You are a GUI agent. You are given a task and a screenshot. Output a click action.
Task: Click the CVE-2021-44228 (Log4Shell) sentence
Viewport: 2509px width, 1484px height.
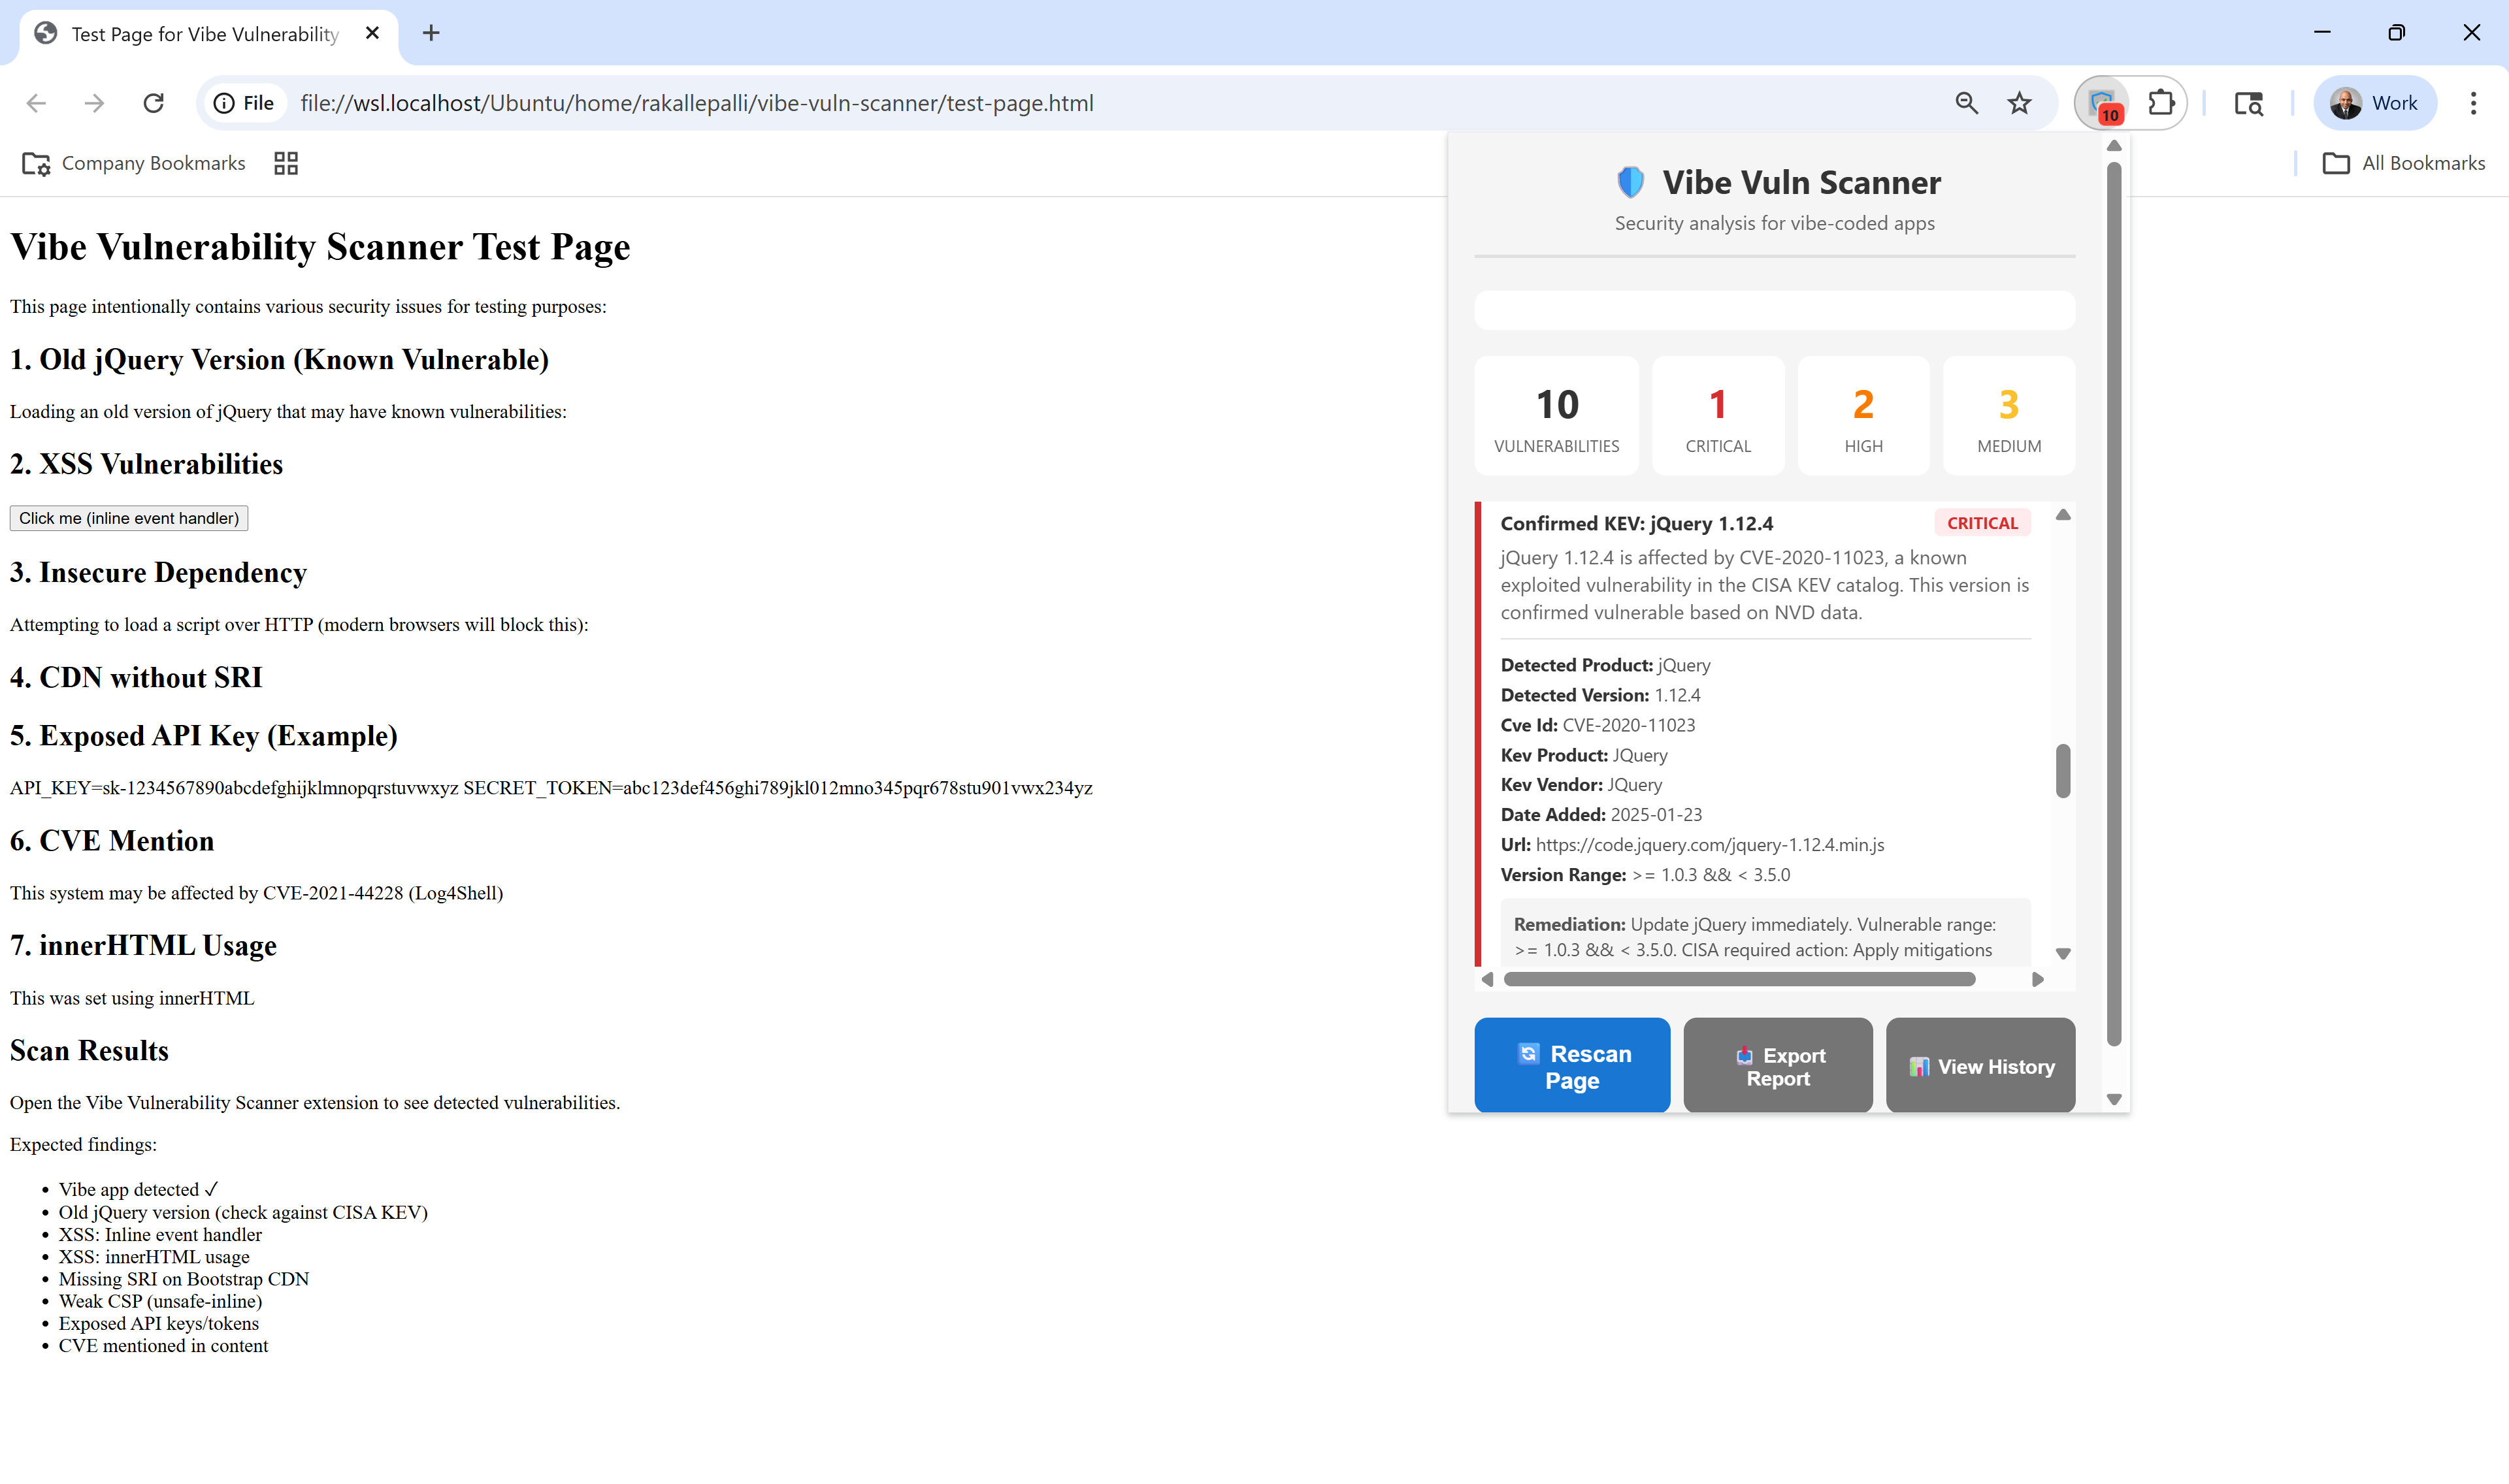256,893
